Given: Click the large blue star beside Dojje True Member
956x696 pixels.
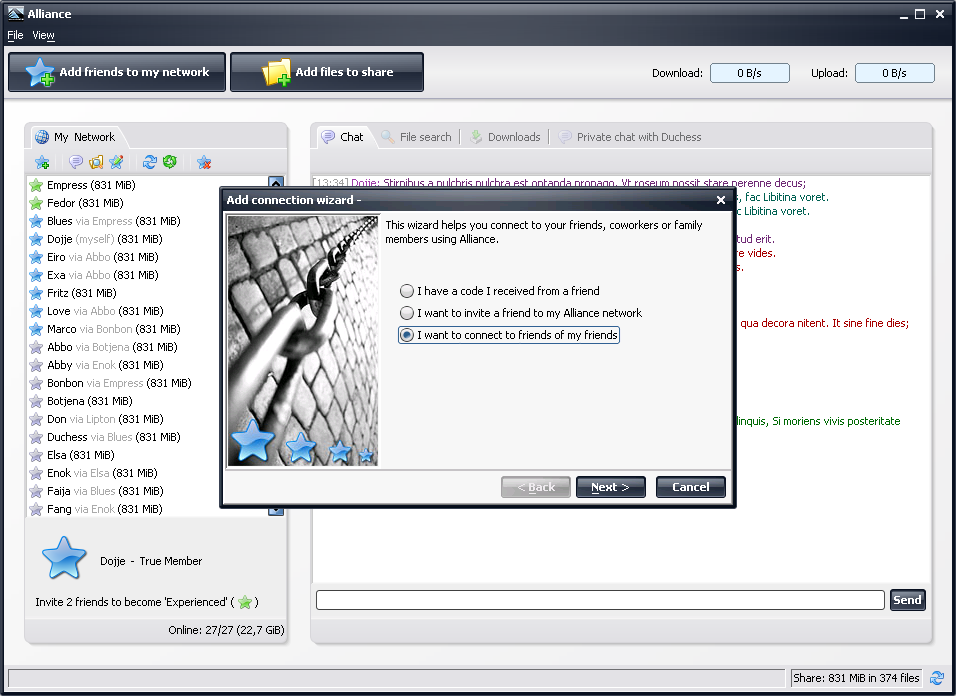Looking at the screenshot, I should coord(63,559).
